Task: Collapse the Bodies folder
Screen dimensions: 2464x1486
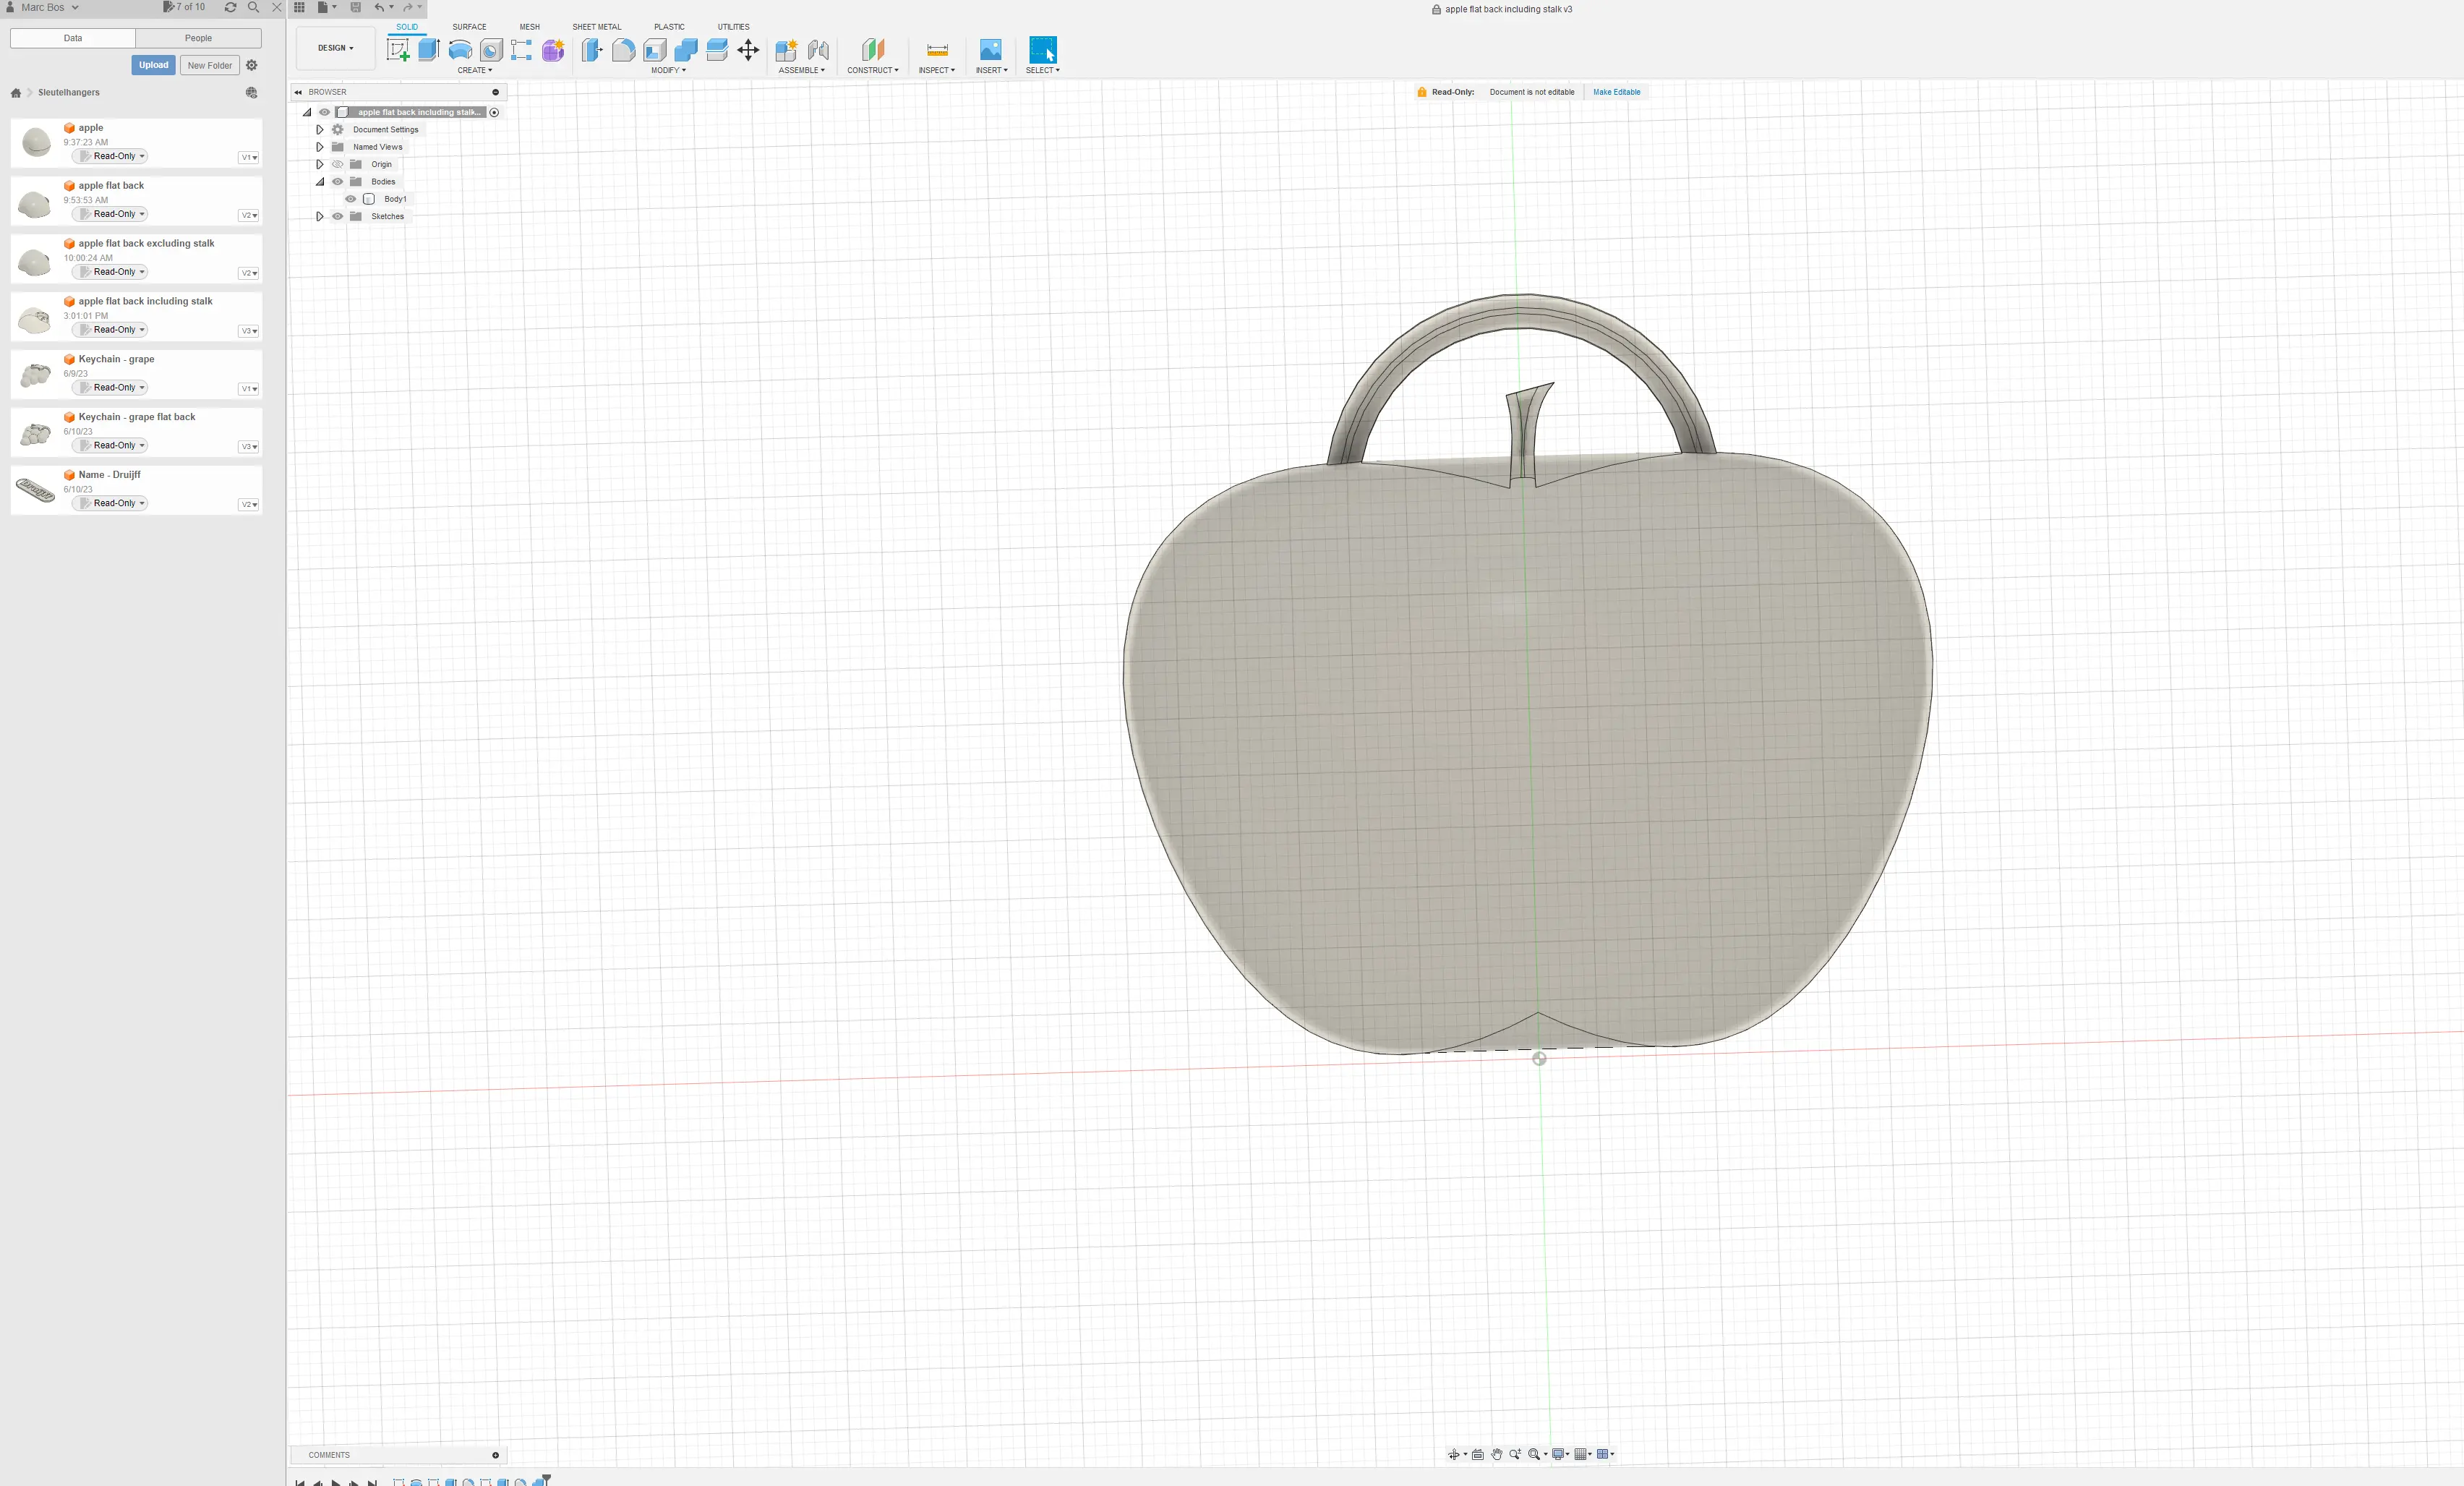Action: [321, 182]
